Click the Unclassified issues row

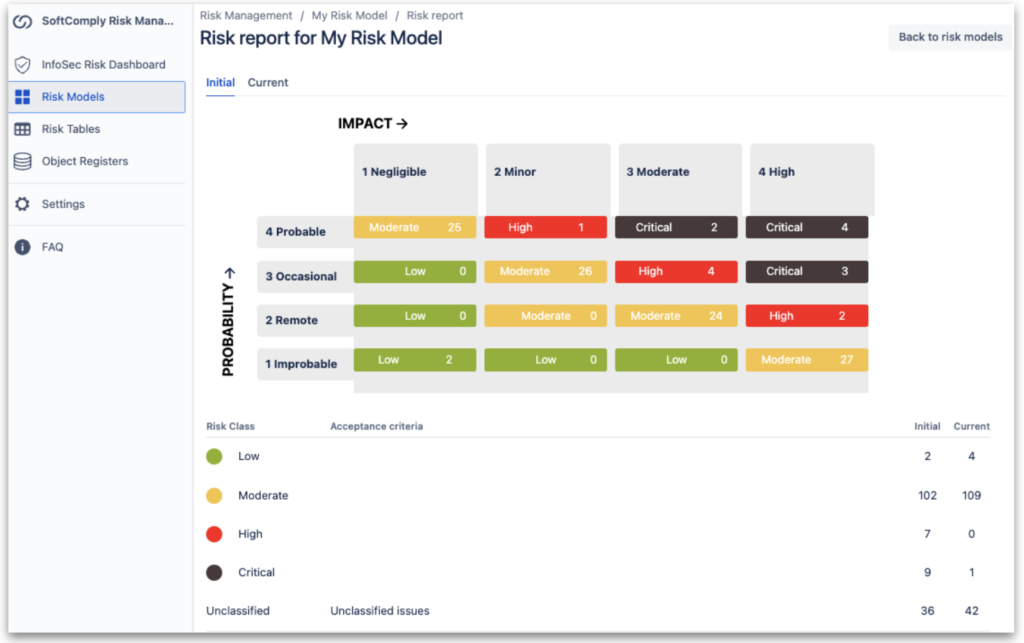tap(379, 610)
